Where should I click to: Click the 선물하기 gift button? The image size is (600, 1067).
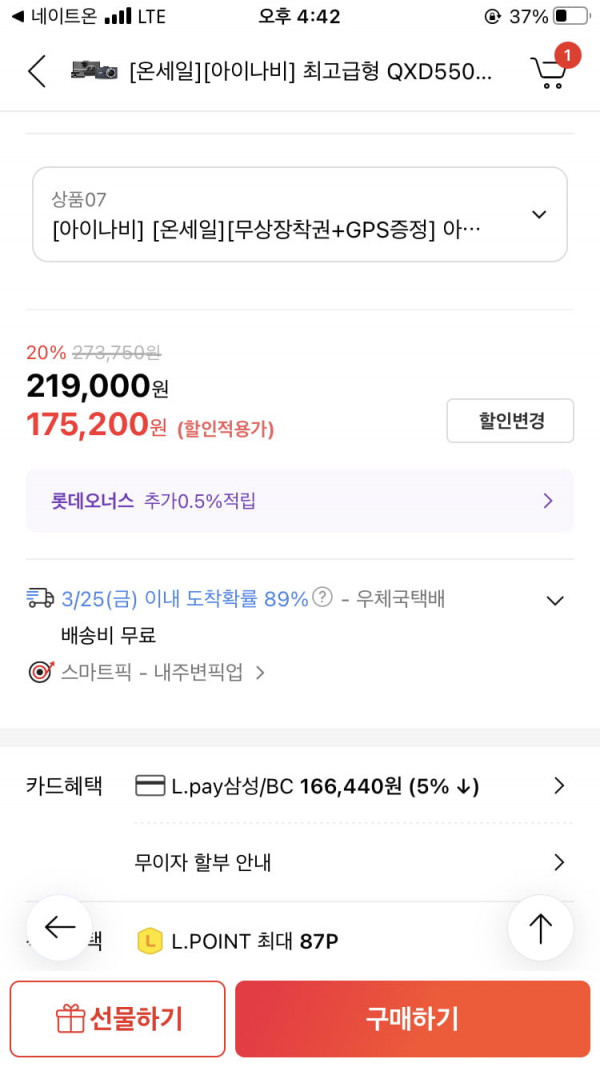click(x=118, y=1018)
